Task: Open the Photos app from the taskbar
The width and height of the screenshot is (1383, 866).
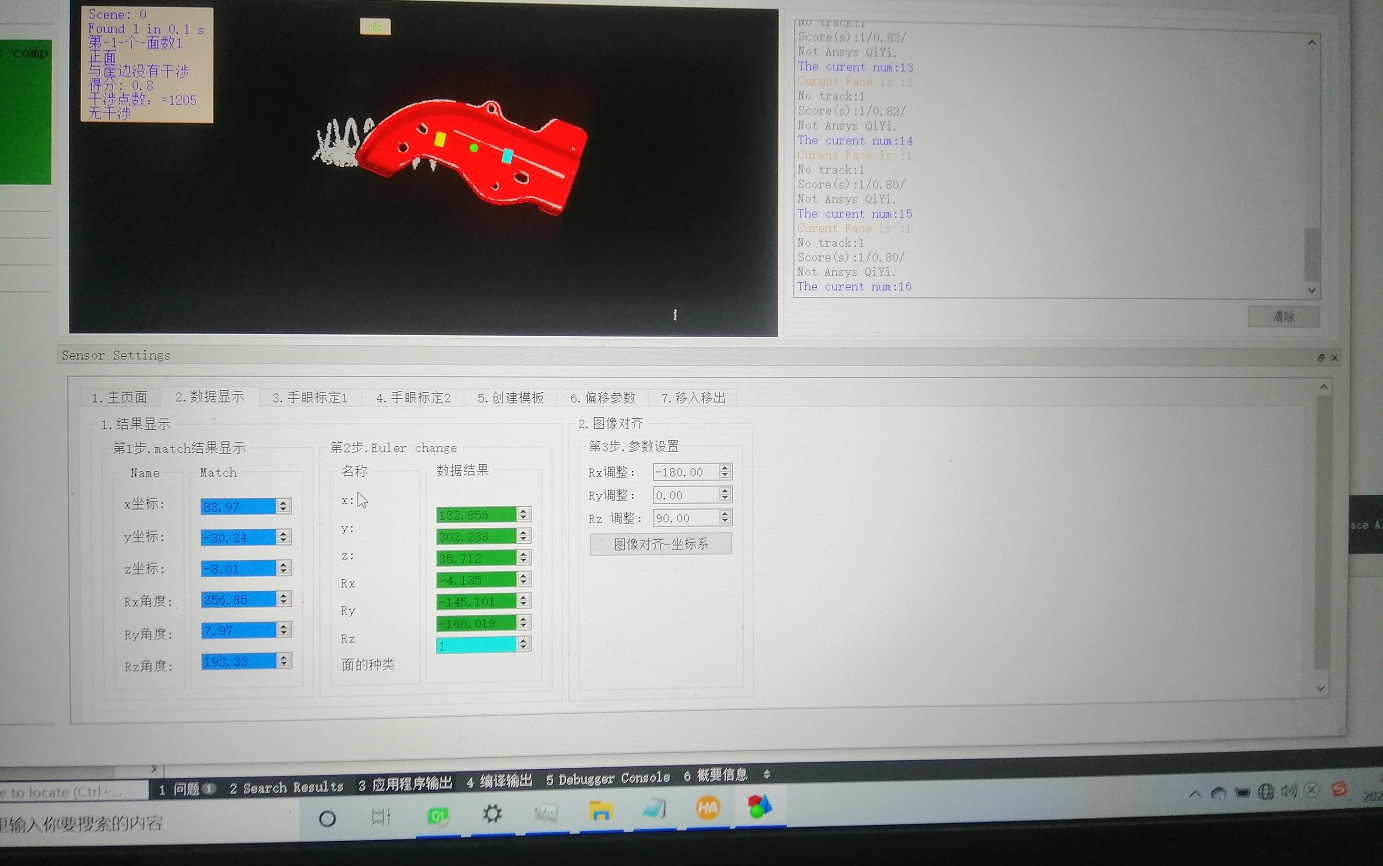Action: [546, 813]
